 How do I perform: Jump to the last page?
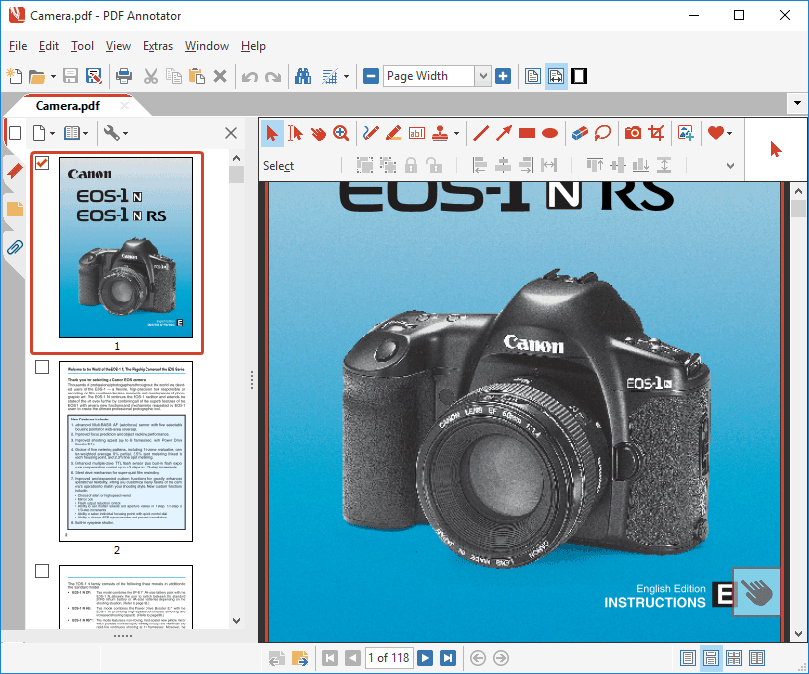[448, 658]
